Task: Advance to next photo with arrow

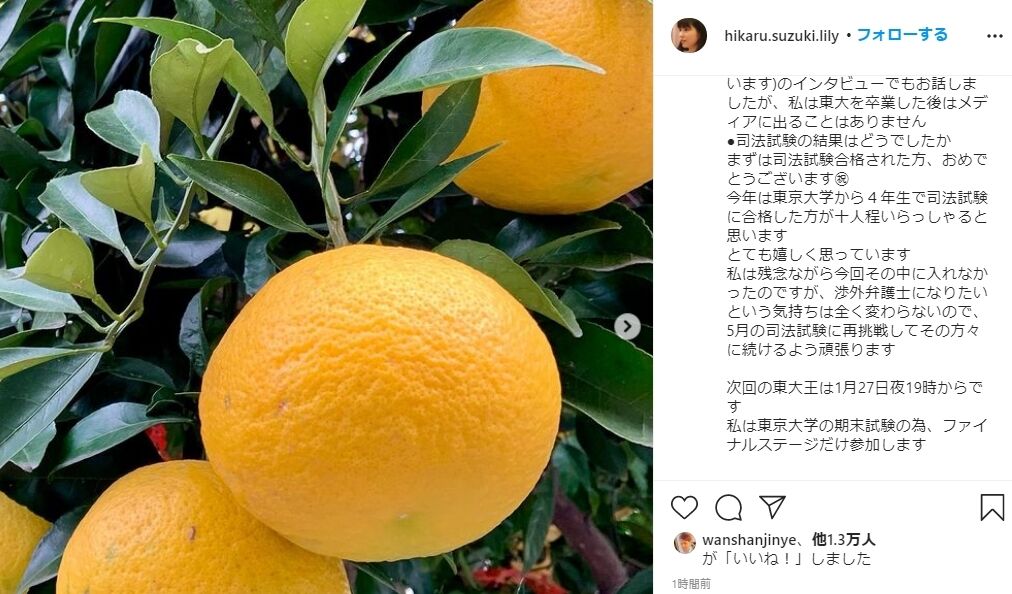Action: [627, 327]
